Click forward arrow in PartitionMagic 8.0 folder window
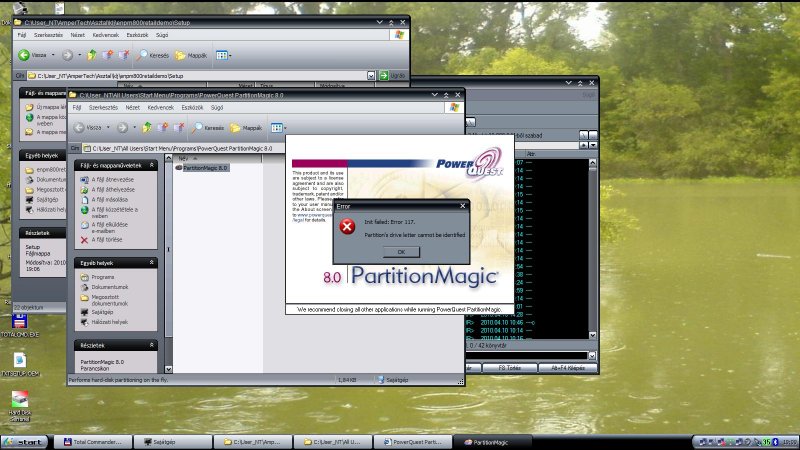Image resolution: width=800 pixels, height=450 pixels. [x=122, y=128]
